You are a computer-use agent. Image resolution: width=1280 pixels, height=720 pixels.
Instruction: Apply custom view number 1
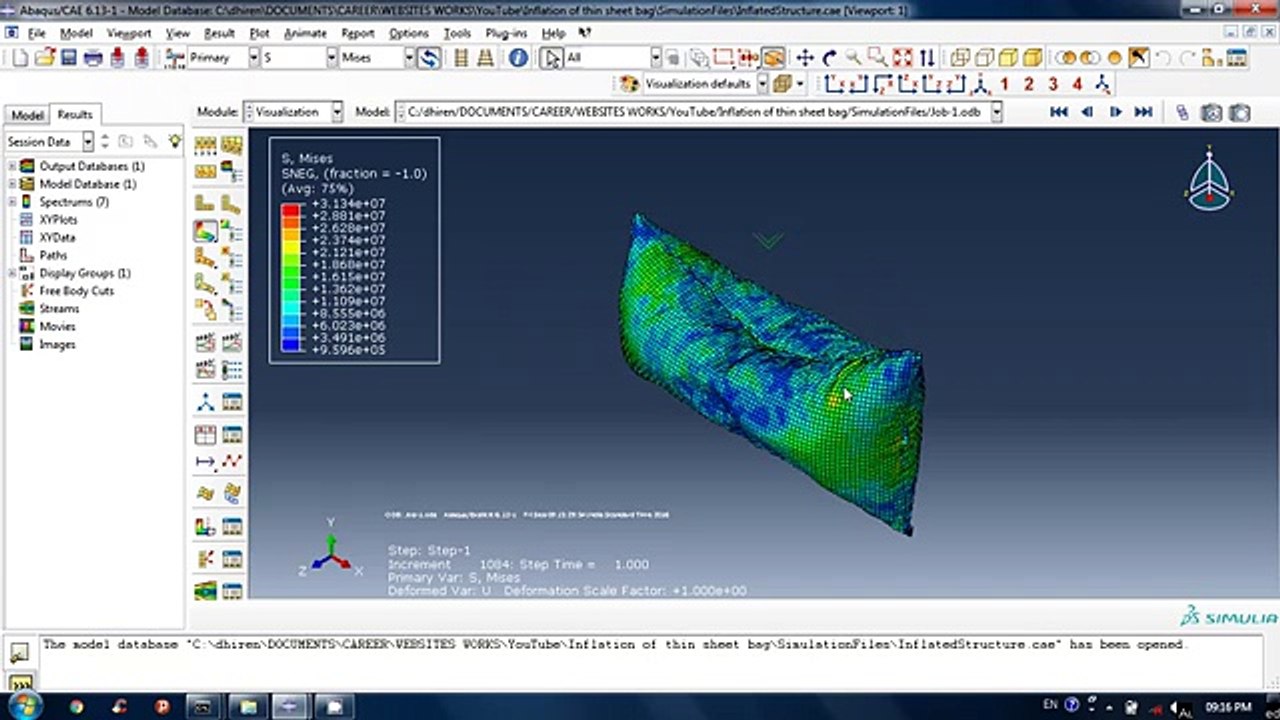coord(1004,84)
